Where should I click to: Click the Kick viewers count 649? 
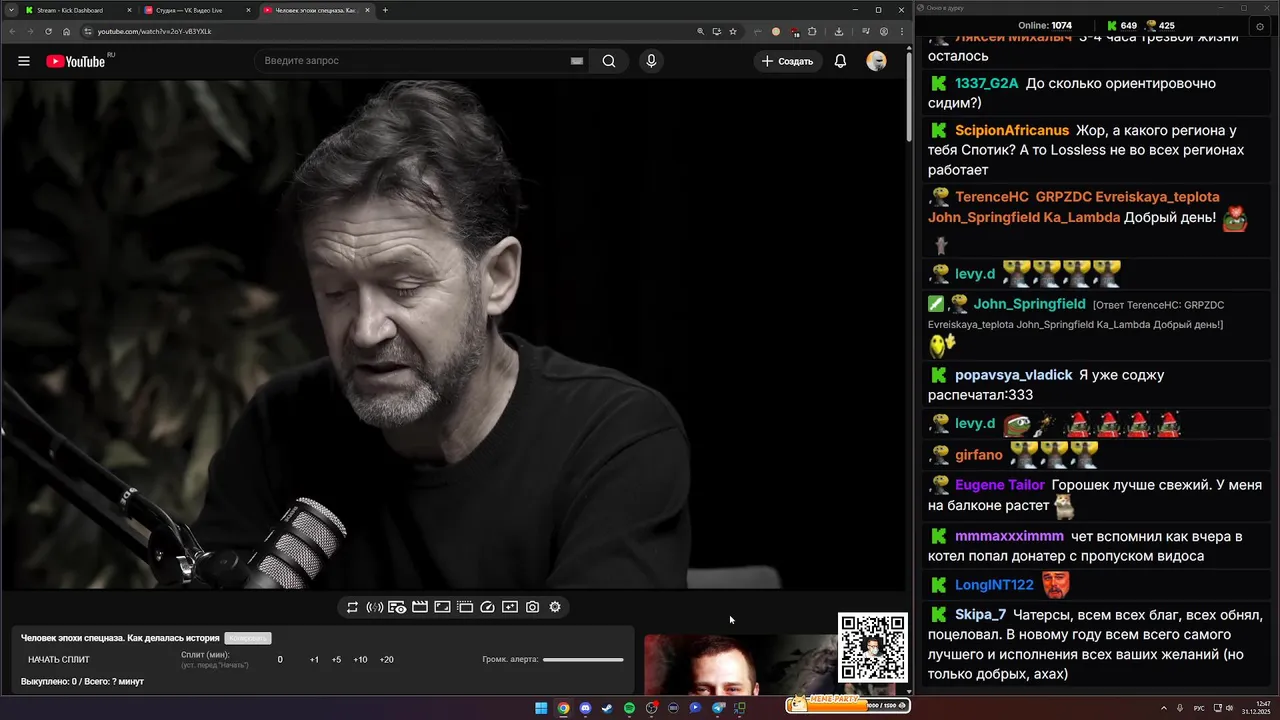[x=1121, y=26]
